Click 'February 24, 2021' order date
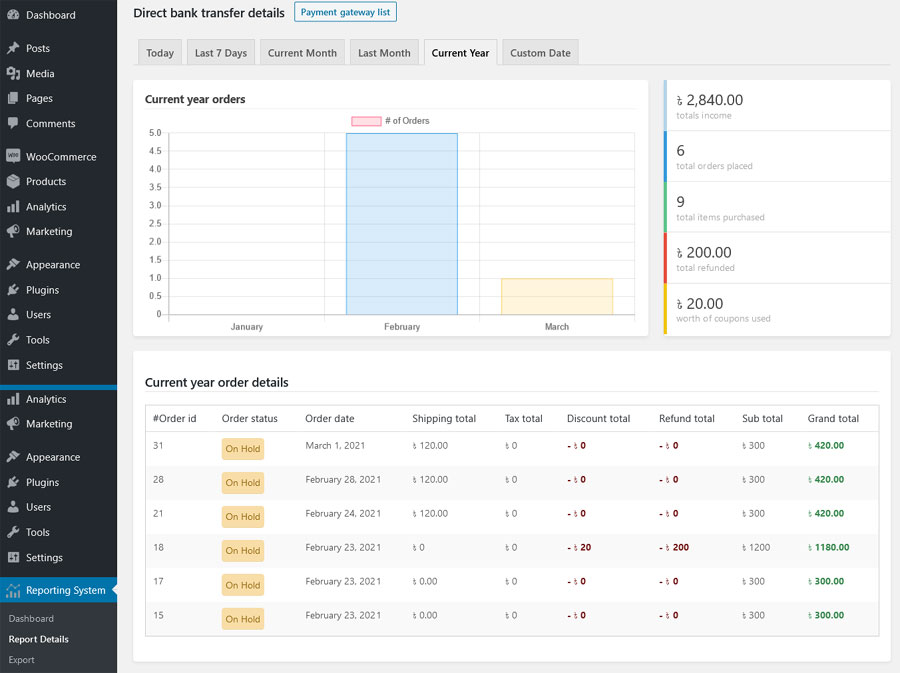The width and height of the screenshot is (900, 673). pyautogui.click(x=343, y=513)
